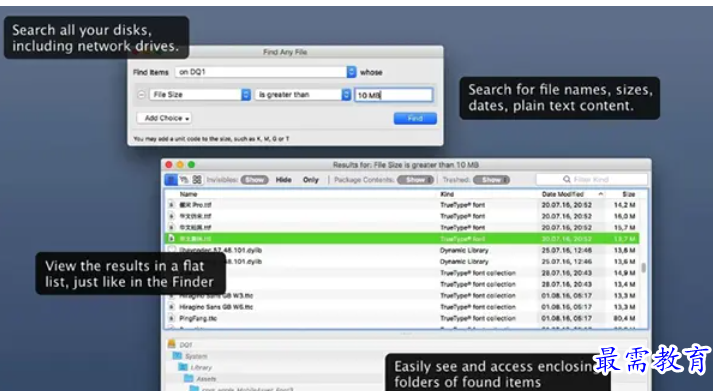Set Invisibles option to Only
This screenshot has height=391, width=717.
pos(310,180)
